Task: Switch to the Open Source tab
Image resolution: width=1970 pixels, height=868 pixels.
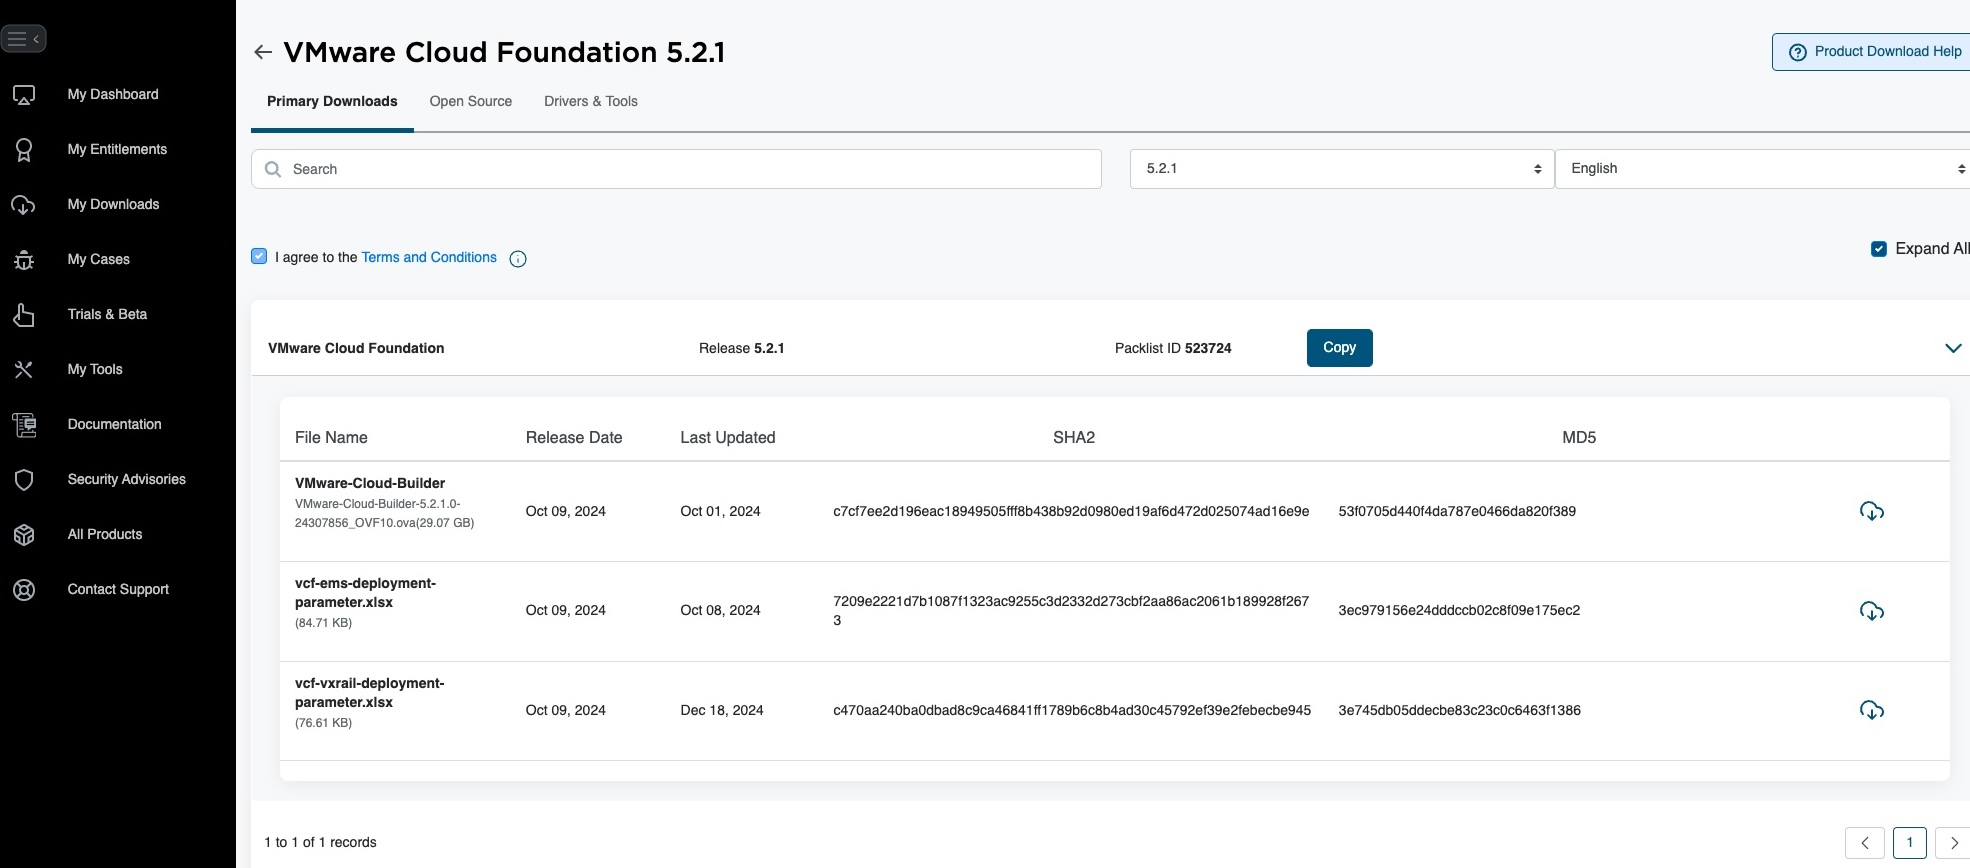Action: click(470, 101)
